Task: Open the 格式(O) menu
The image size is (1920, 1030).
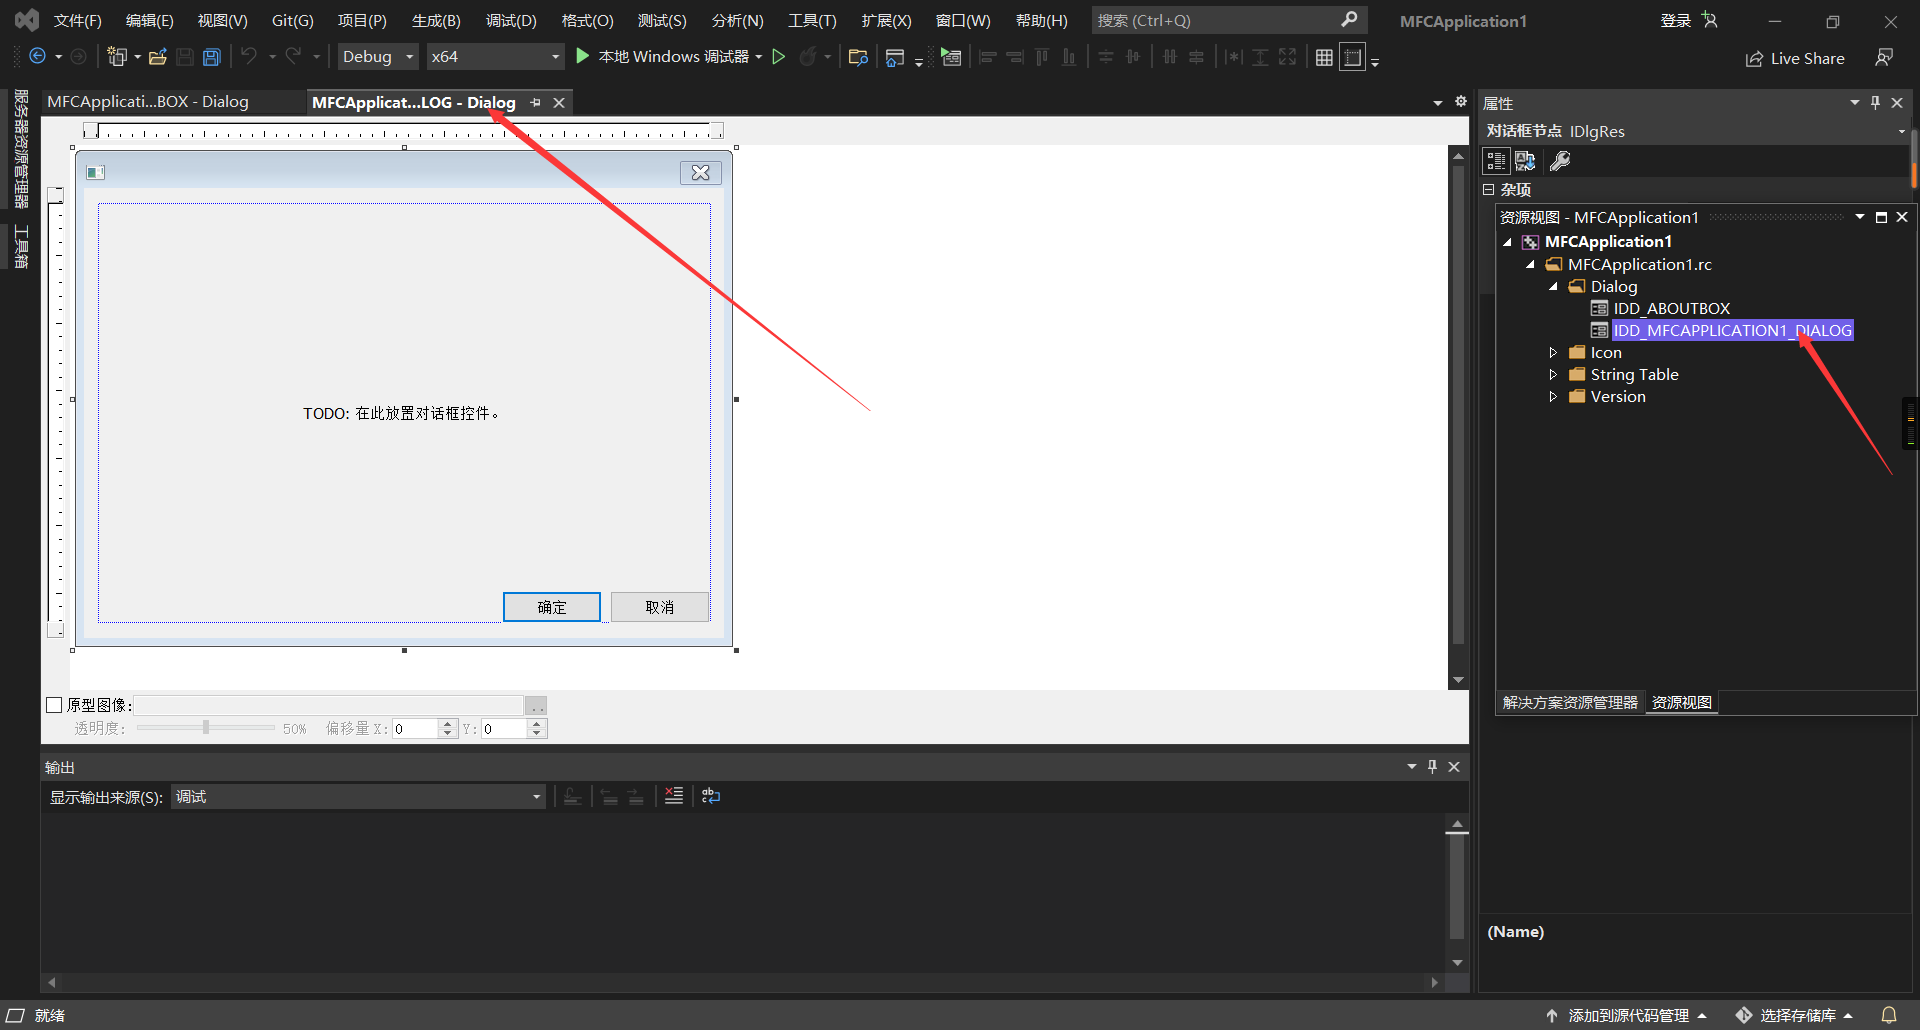Action: coord(588,20)
